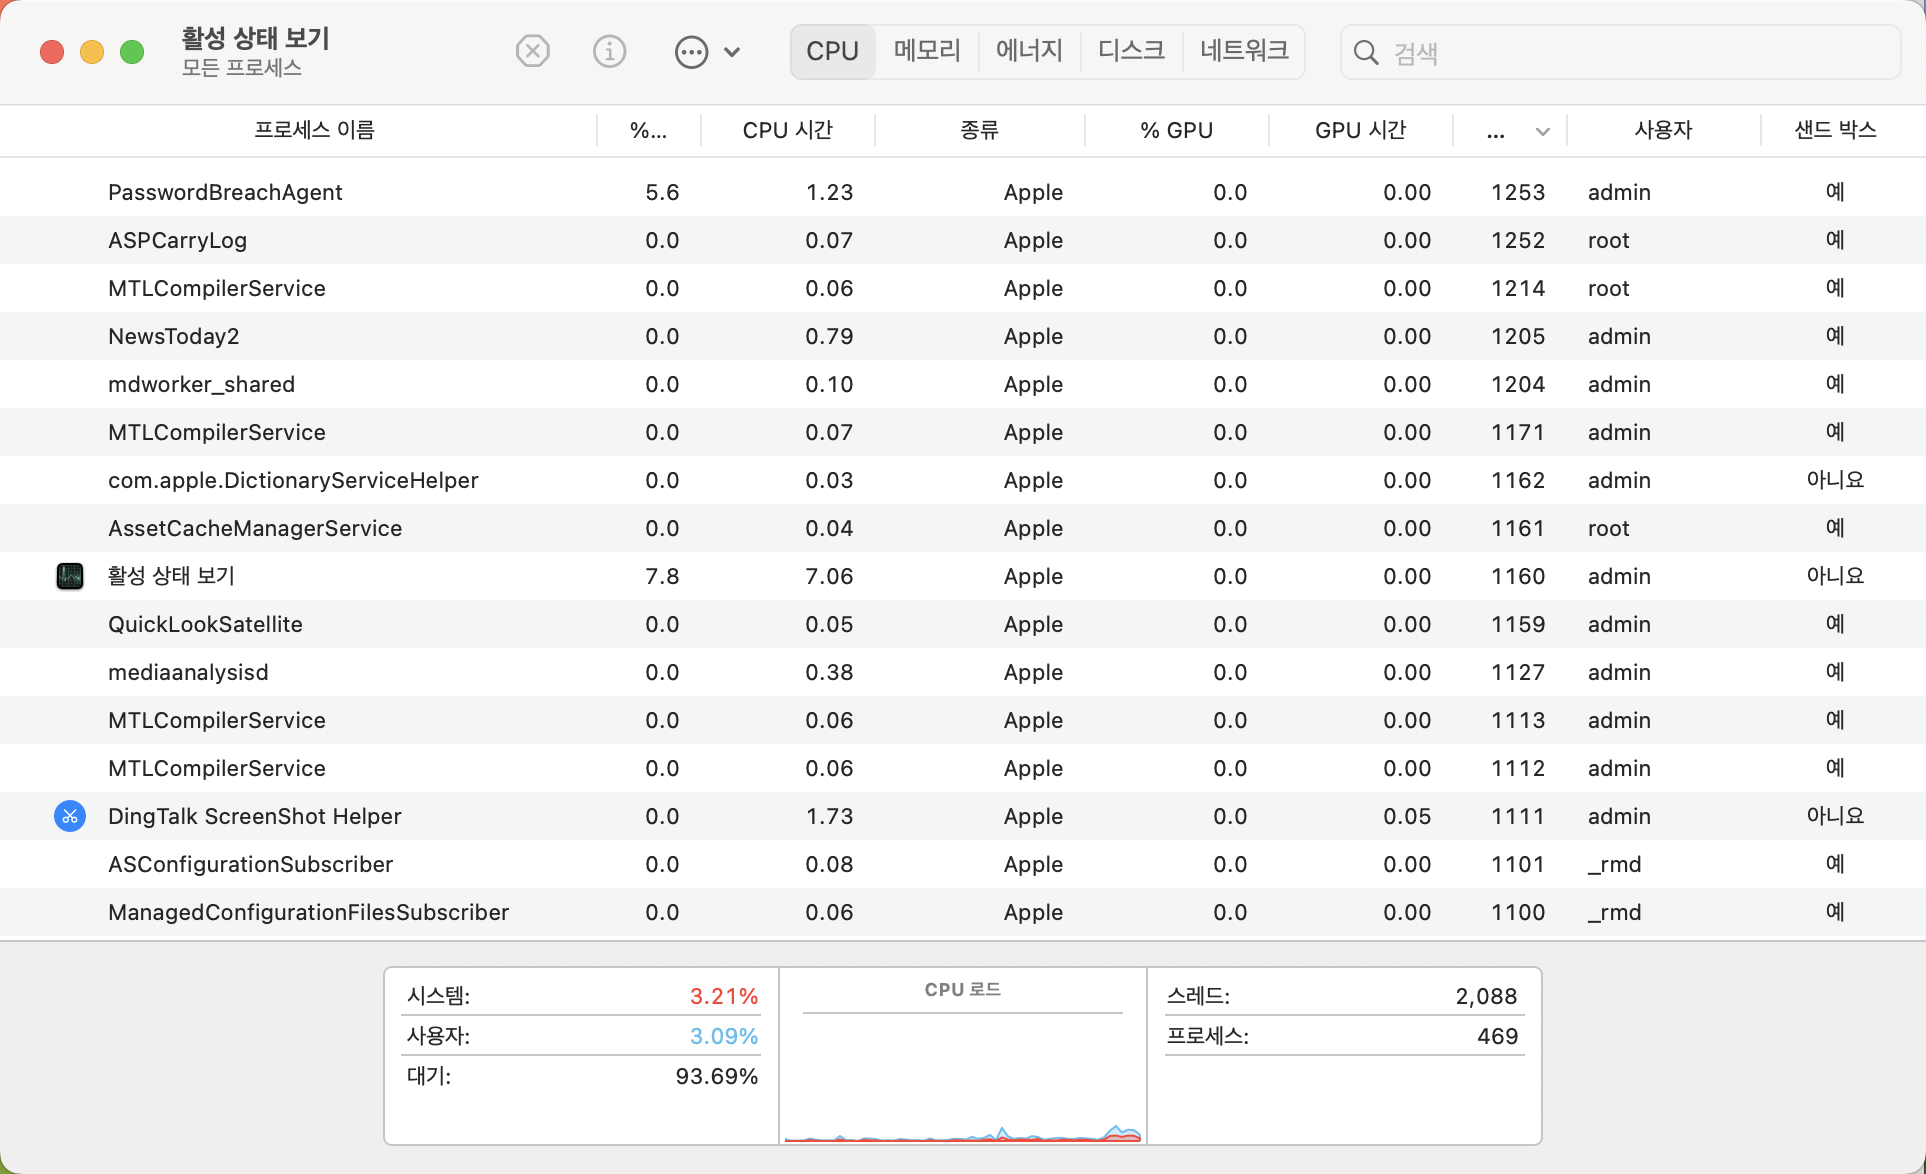The height and width of the screenshot is (1174, 1926).
Task: Click the magnifier icon in search field
Action: tap(1366, 53)
